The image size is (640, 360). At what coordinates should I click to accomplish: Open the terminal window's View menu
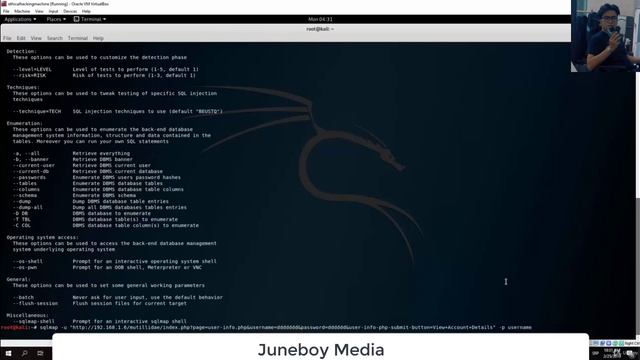[x=36, y=38]
